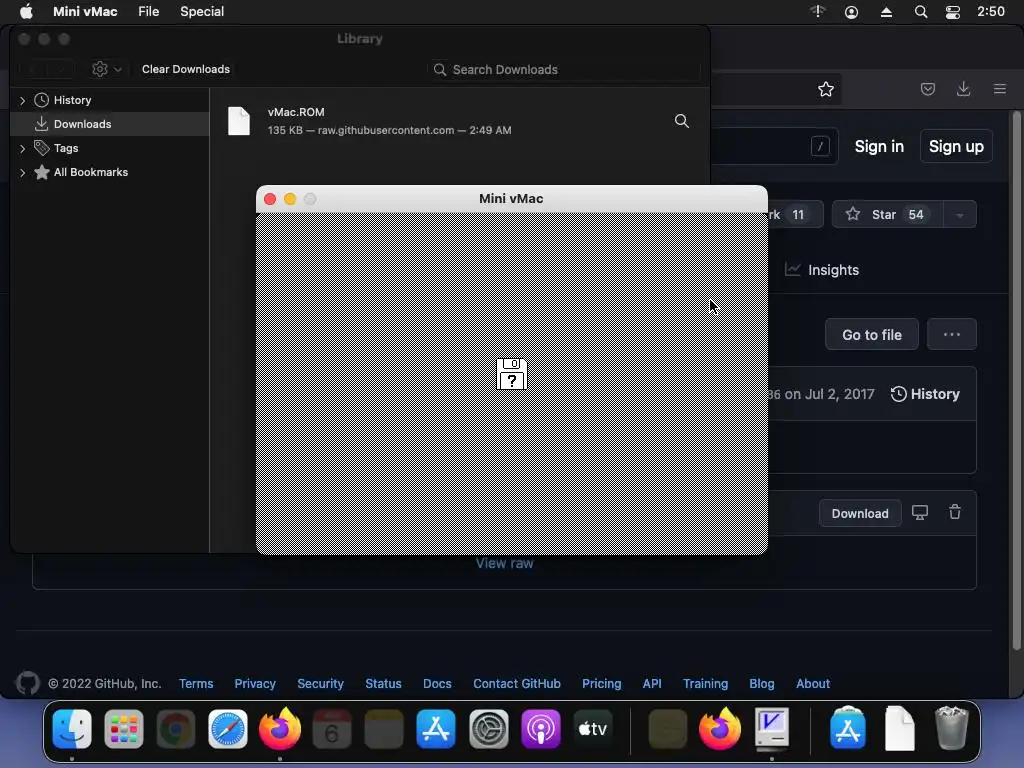Viewport: 1024px width, 768px height.
Task: Click the GitHub Sign in link
Action: point(879,146)
